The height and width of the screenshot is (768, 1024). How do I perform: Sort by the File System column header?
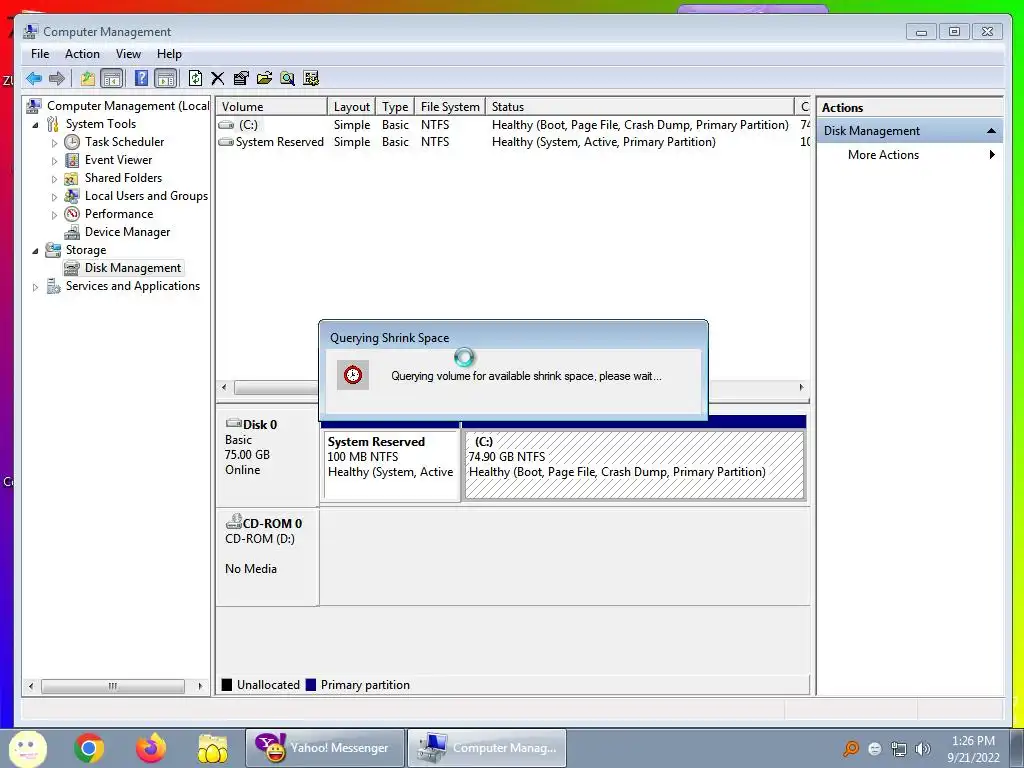pos(450,106)
